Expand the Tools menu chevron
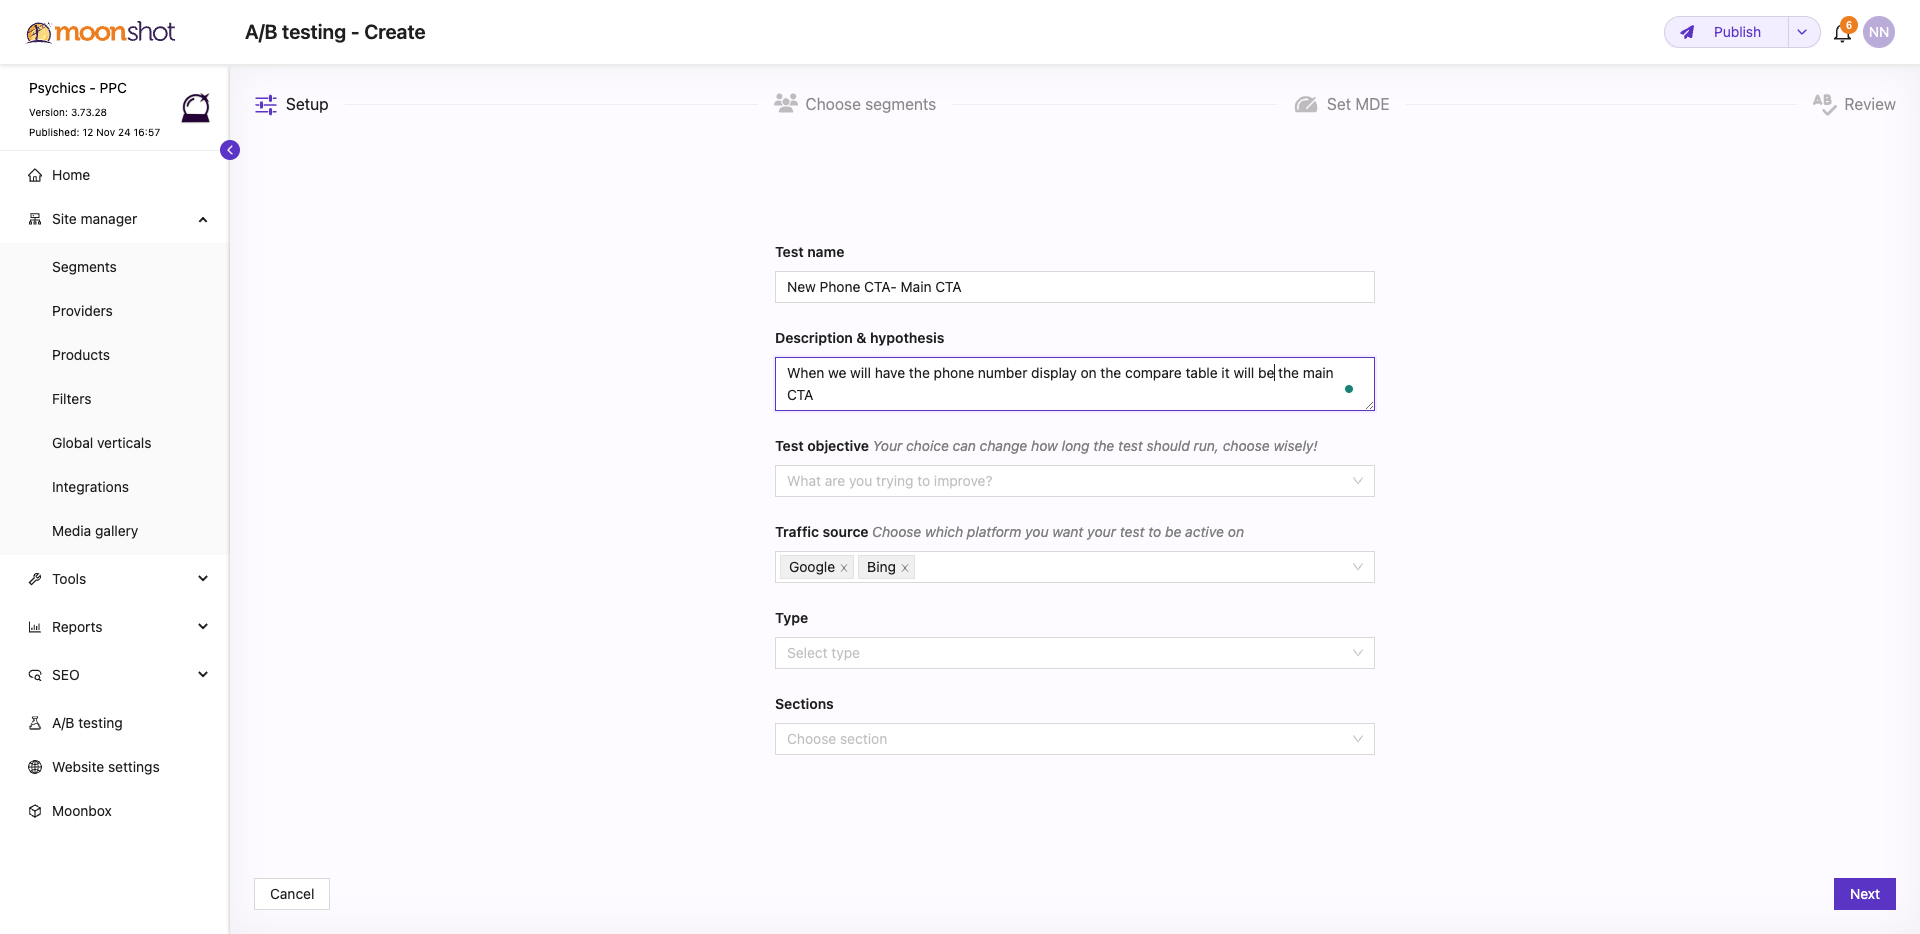Screen dimensions: 1920x934 [203, 579]
